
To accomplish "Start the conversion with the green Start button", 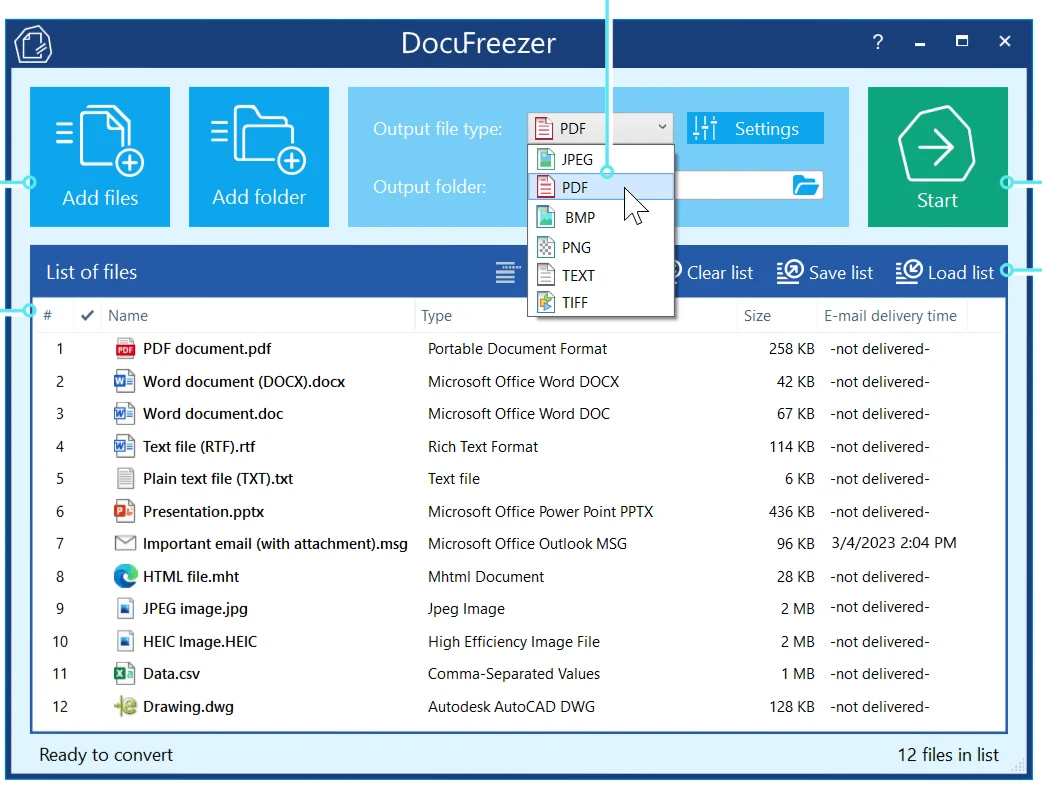I will (937, 157).
